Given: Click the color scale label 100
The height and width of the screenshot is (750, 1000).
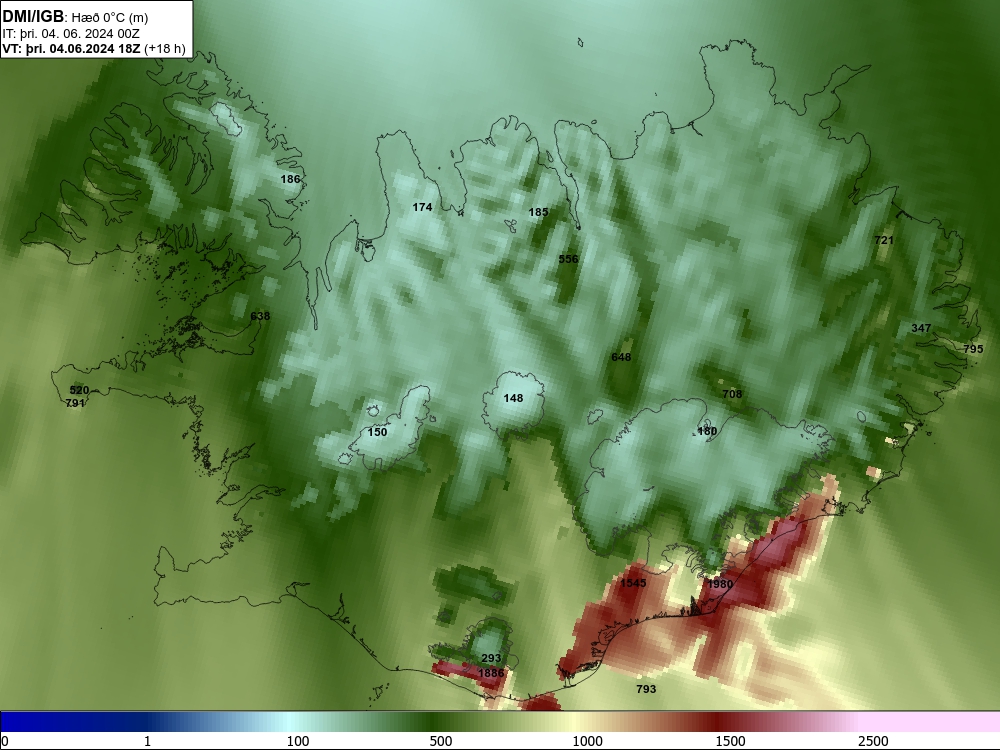Looking at the screenshot, I should (x=298, y=741).
